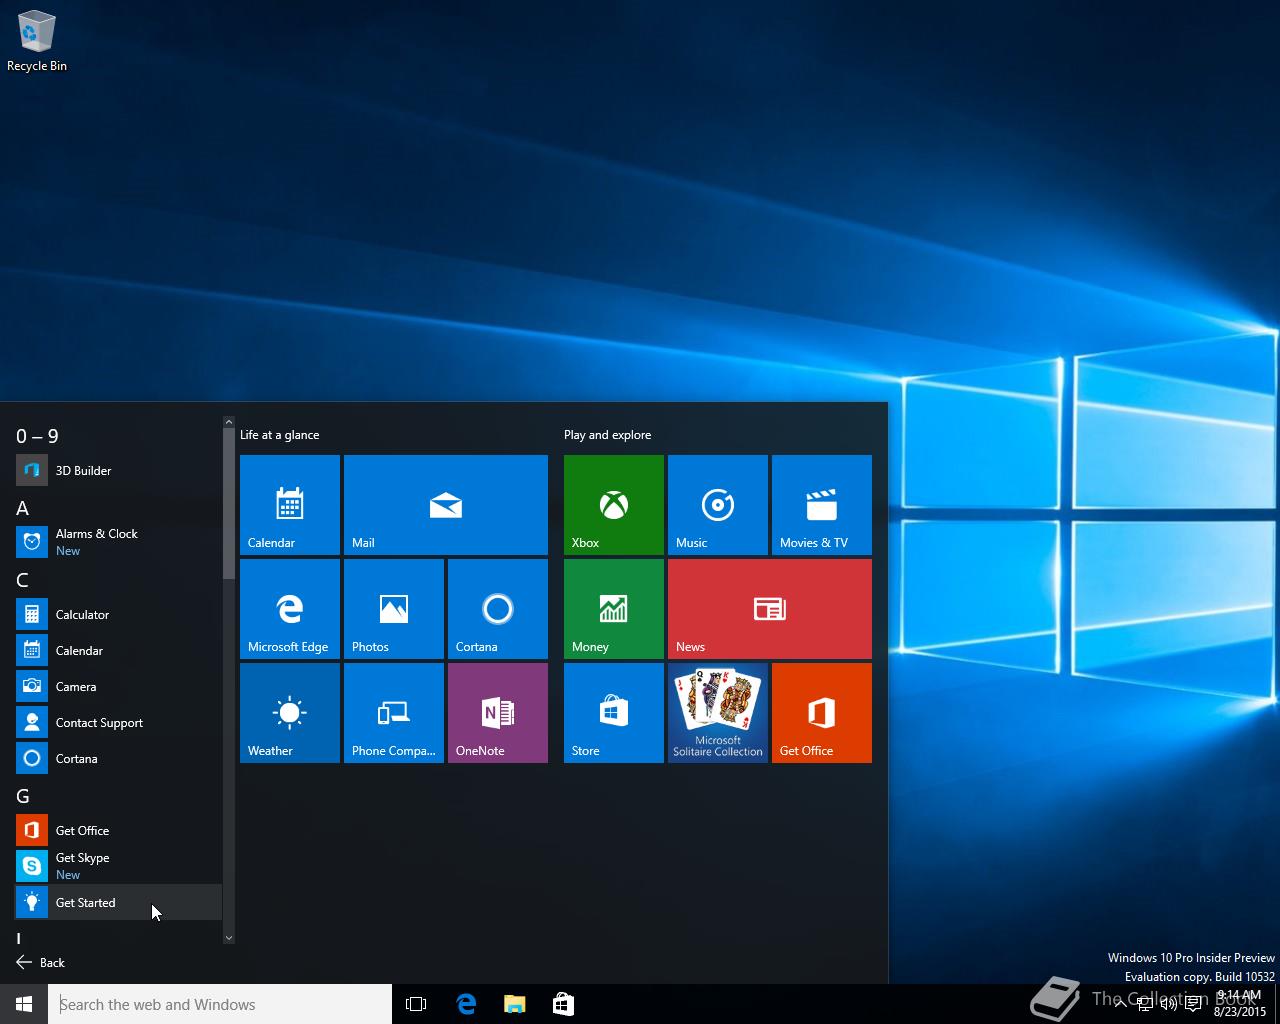Click the network icon in system tray
This screenshot has width=1280, height=1024.
pos(1144,1004)
